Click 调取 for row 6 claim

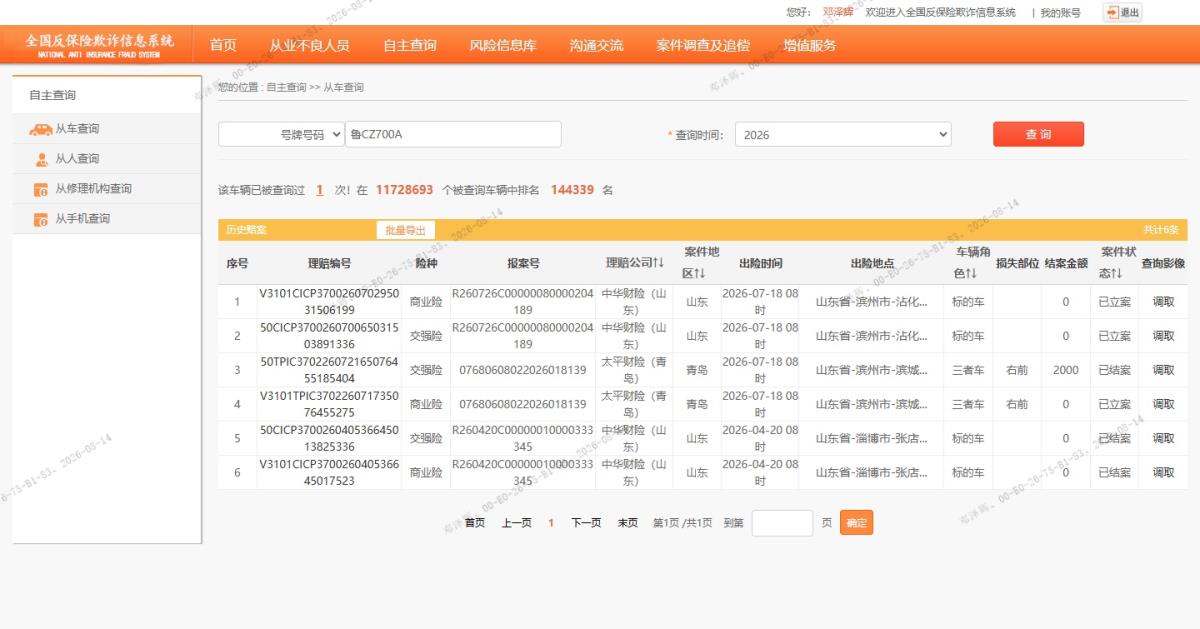click(x=1163, y=472)
